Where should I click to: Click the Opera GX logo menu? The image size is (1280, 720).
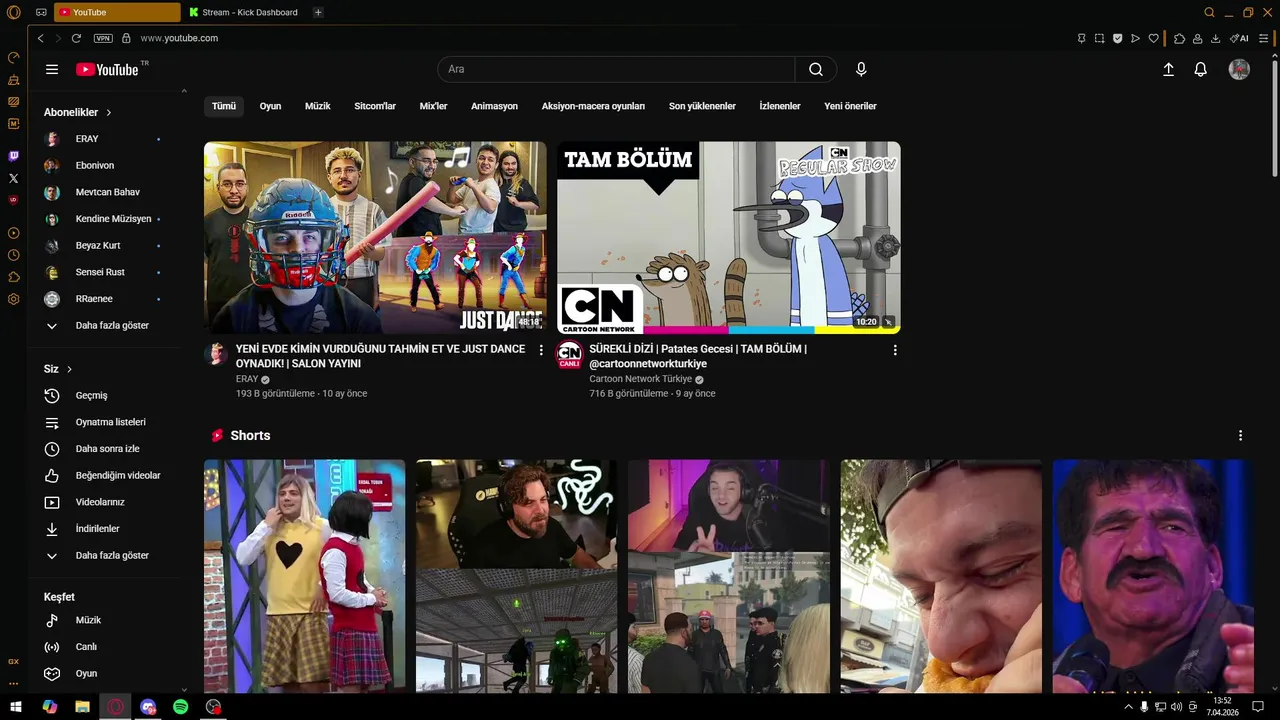(14, 12)
